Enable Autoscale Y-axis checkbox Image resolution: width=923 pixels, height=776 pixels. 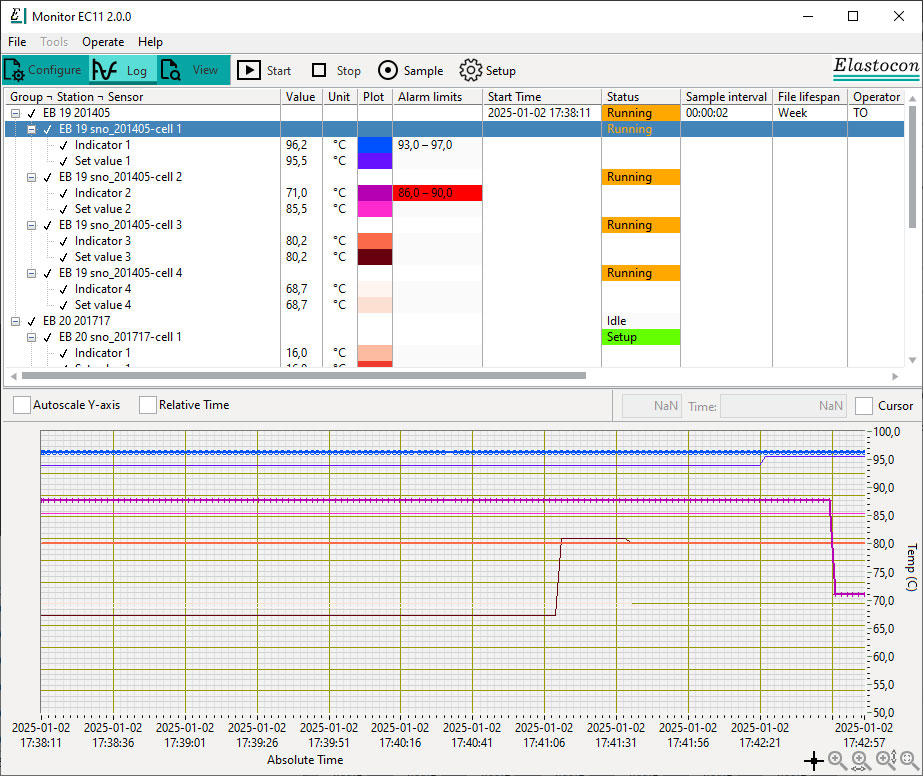(22, 405)
